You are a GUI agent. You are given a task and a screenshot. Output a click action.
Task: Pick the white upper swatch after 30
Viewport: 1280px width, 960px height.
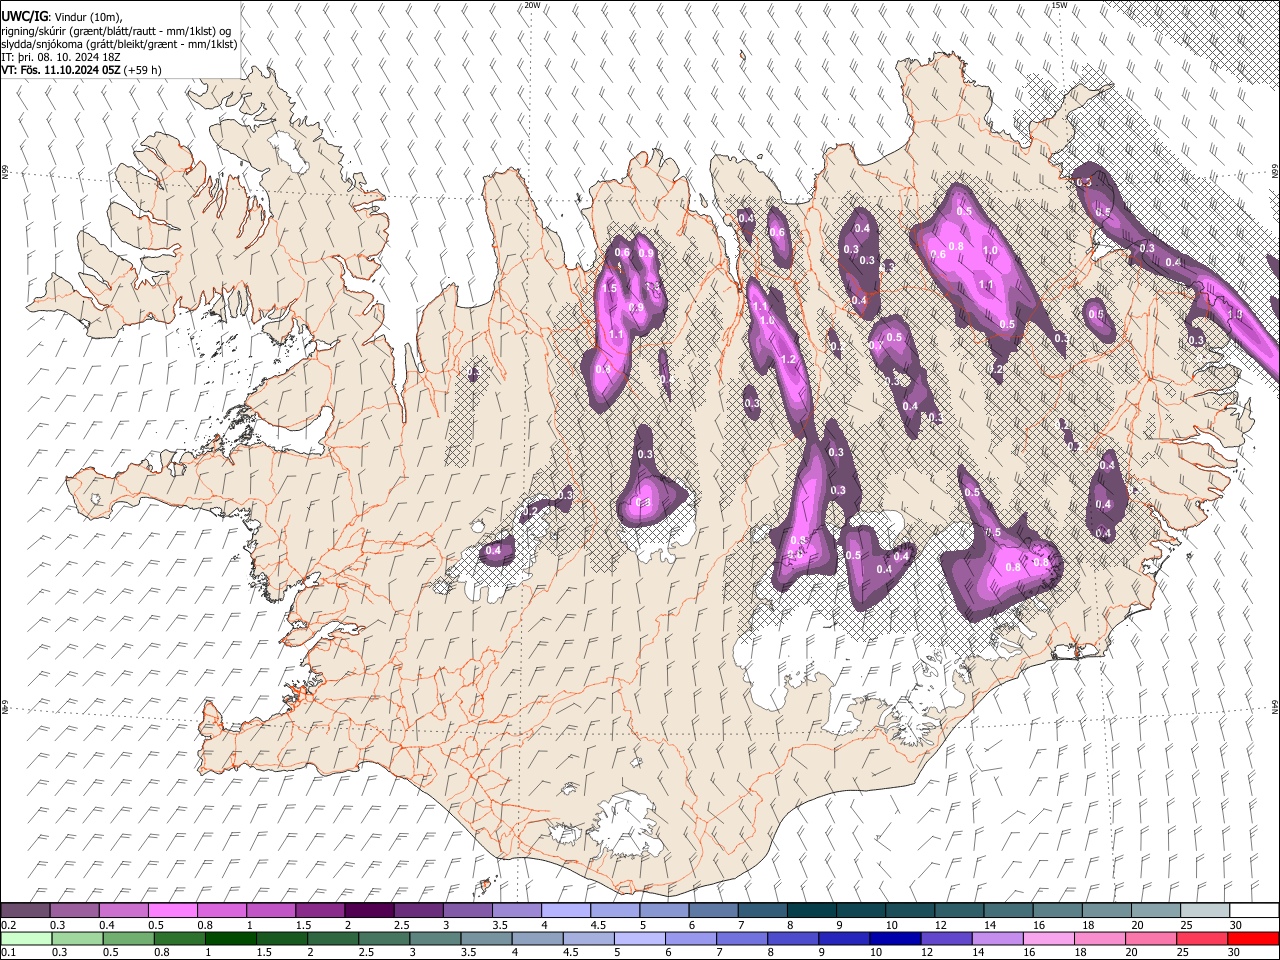[1253, 911]
